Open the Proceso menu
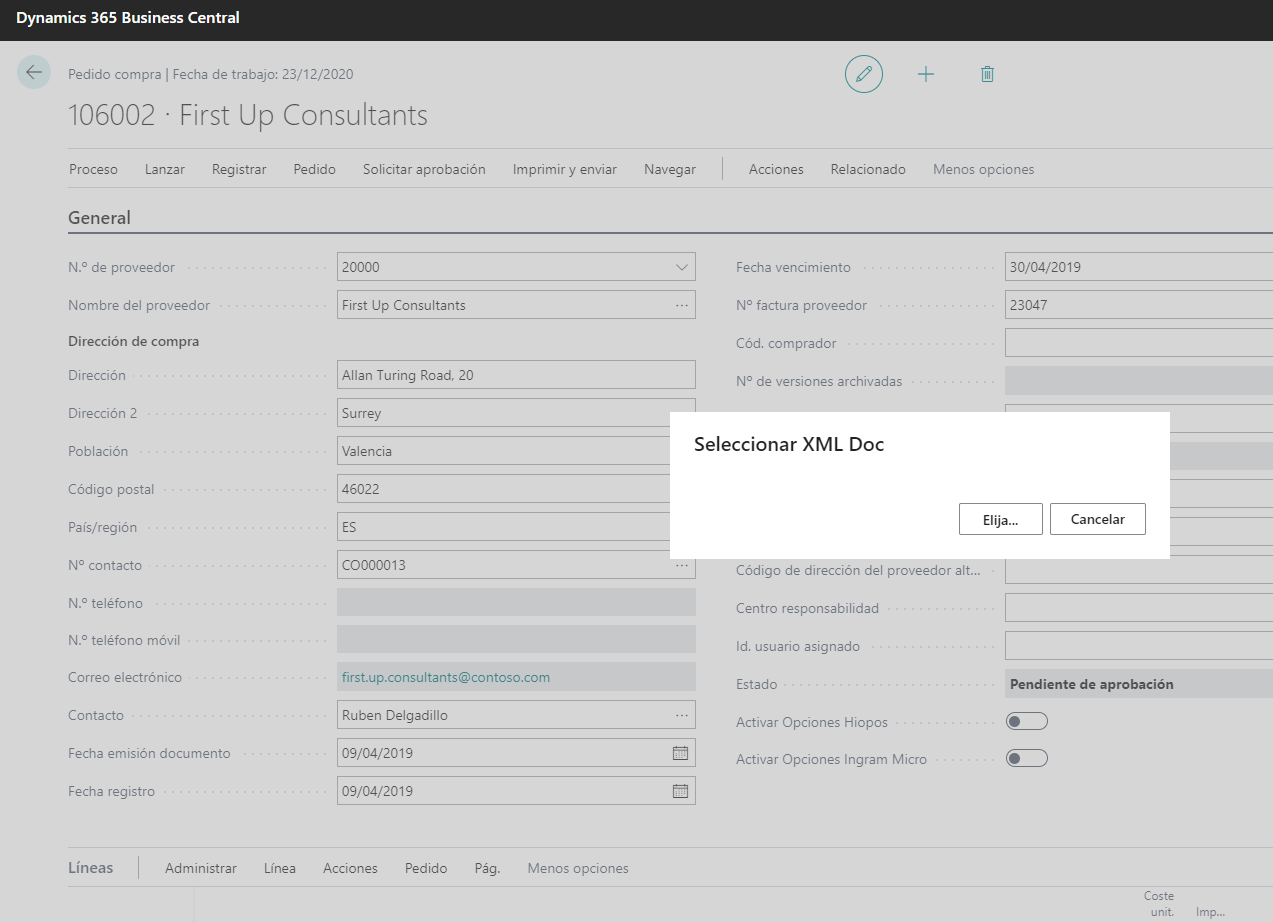This screenshot has width=1273, height=922. [x=93, y=169]
